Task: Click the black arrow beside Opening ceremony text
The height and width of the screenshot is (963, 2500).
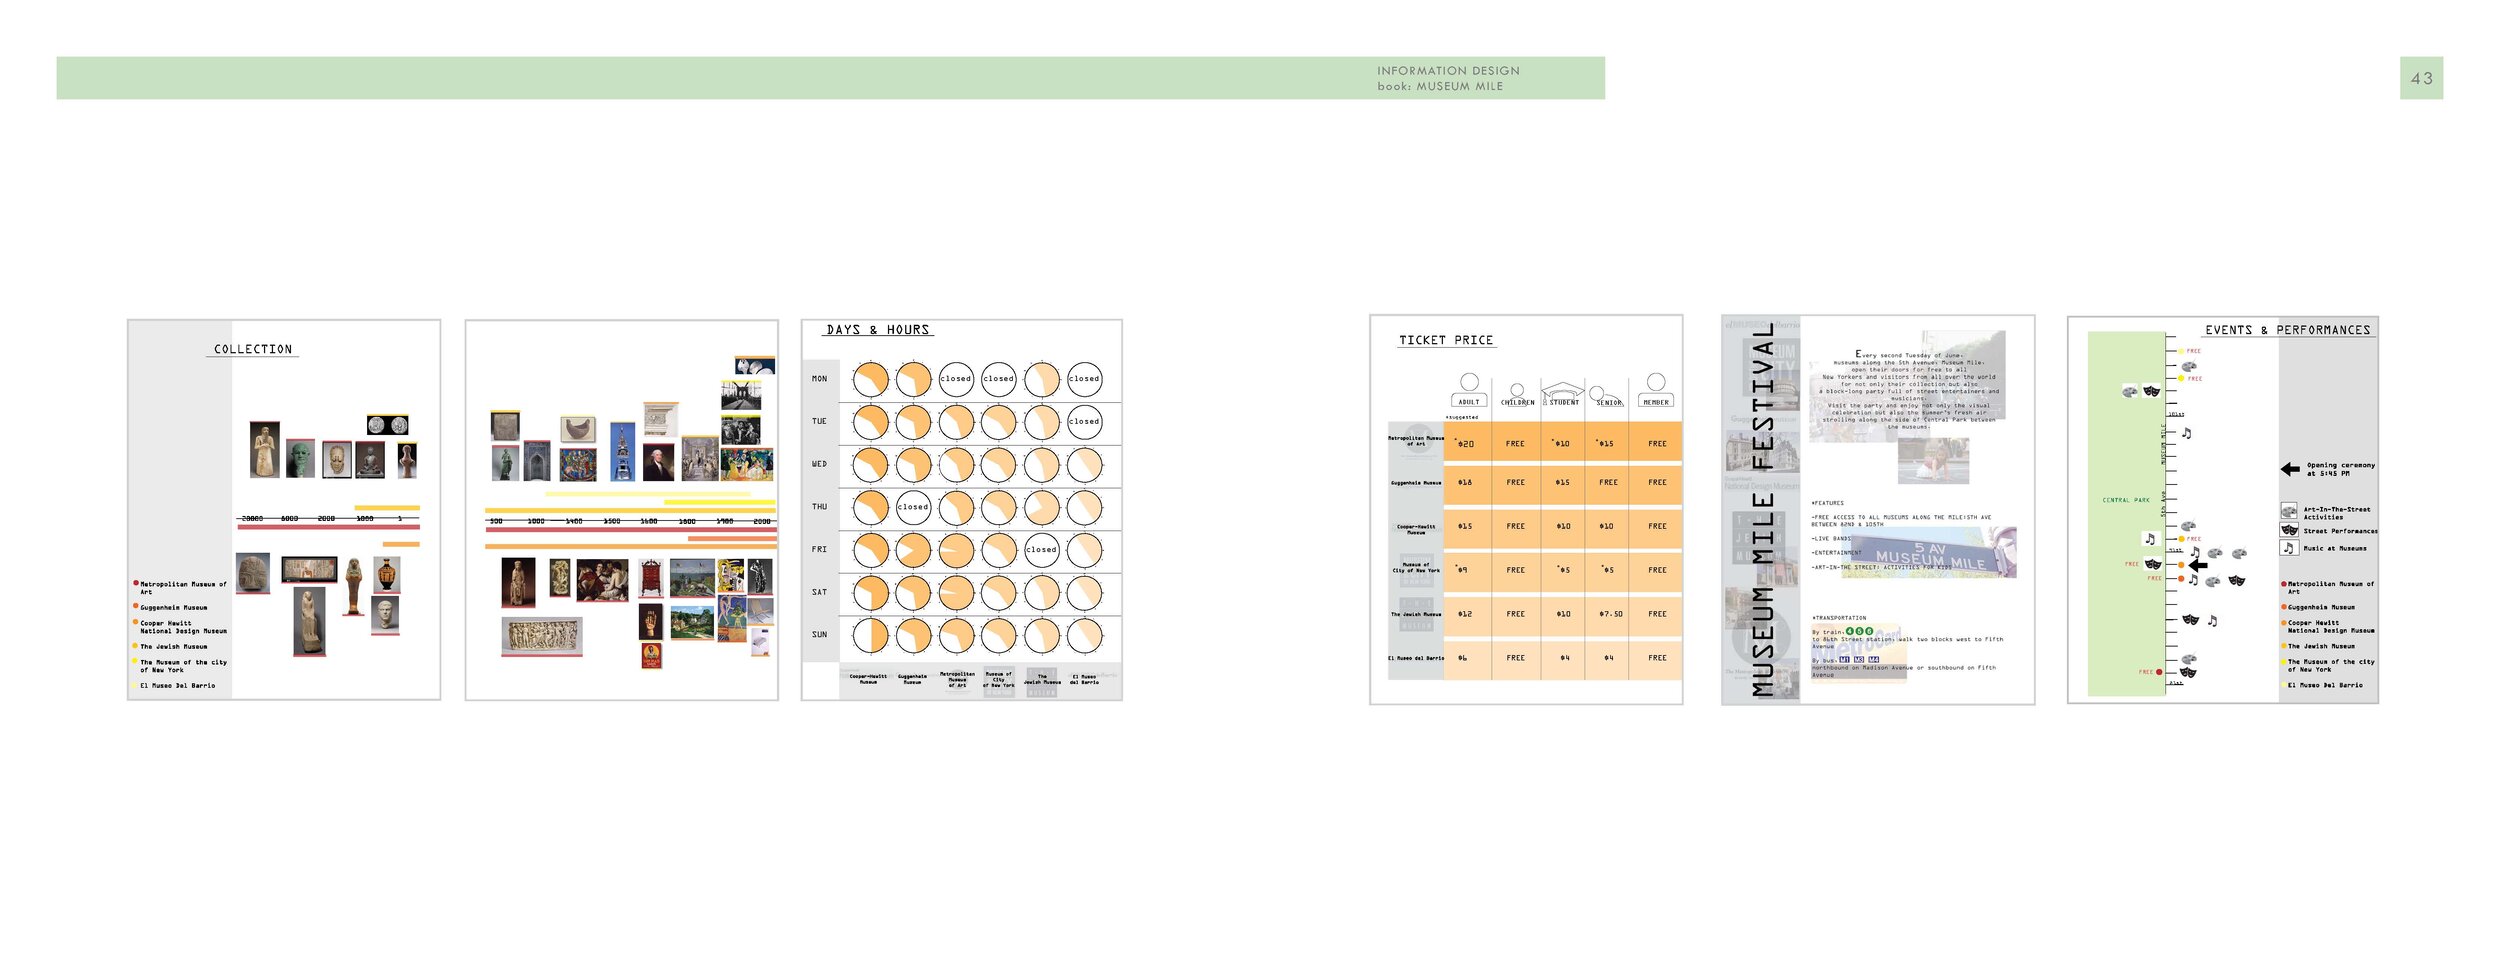Action: 2290,469
